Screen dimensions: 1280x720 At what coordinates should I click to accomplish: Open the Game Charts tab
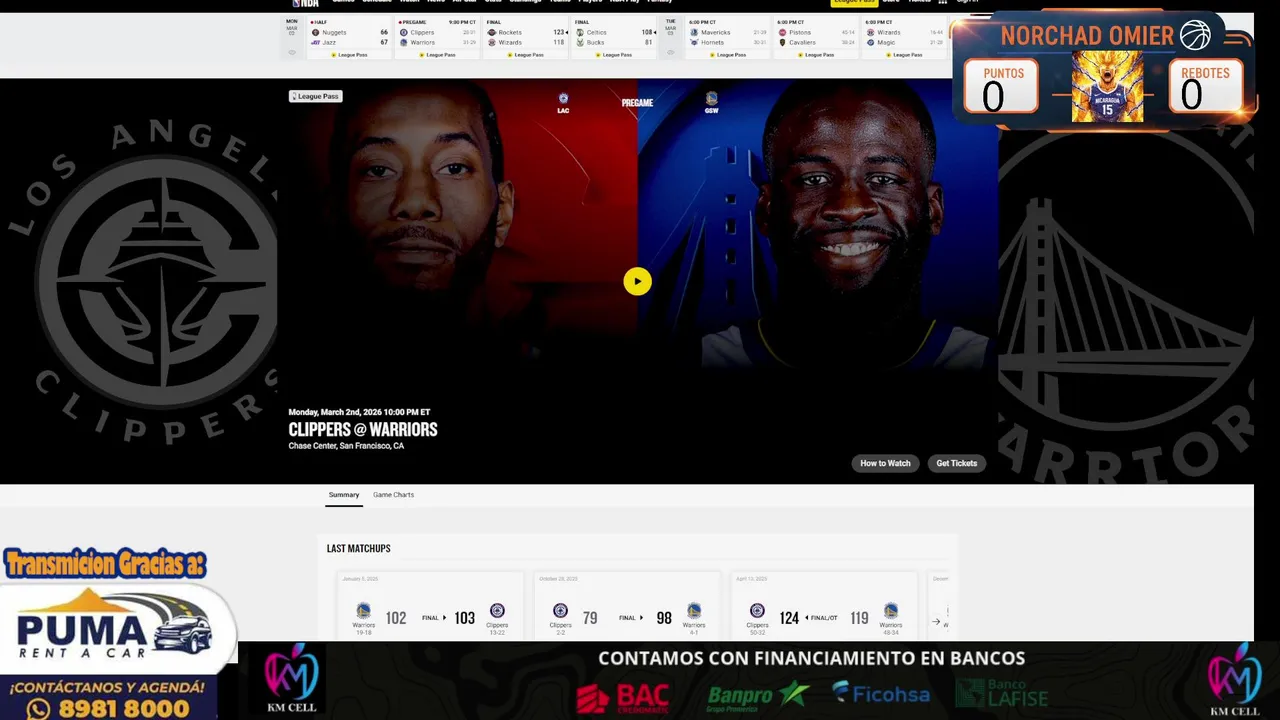(x=393, y=495)
